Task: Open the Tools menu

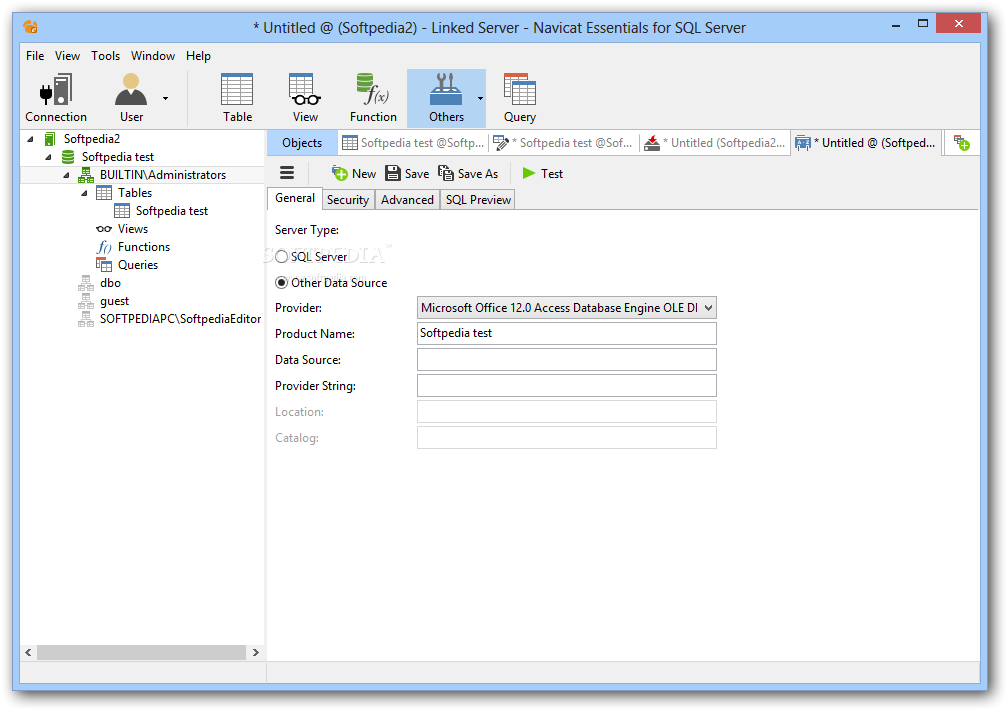Action: [x=105, y=56]
